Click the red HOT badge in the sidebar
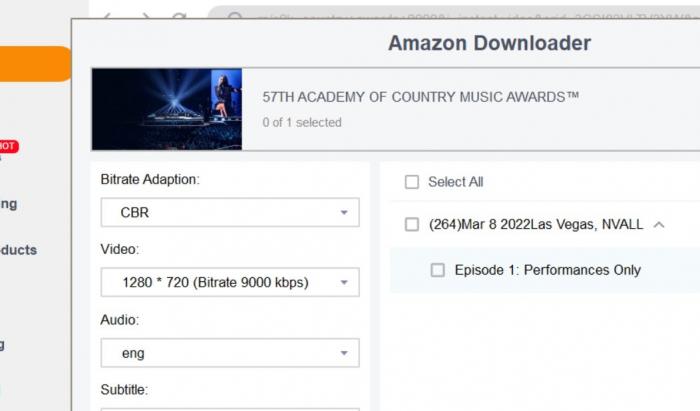This screenshot has height=411, width=700. coord(8,146)
